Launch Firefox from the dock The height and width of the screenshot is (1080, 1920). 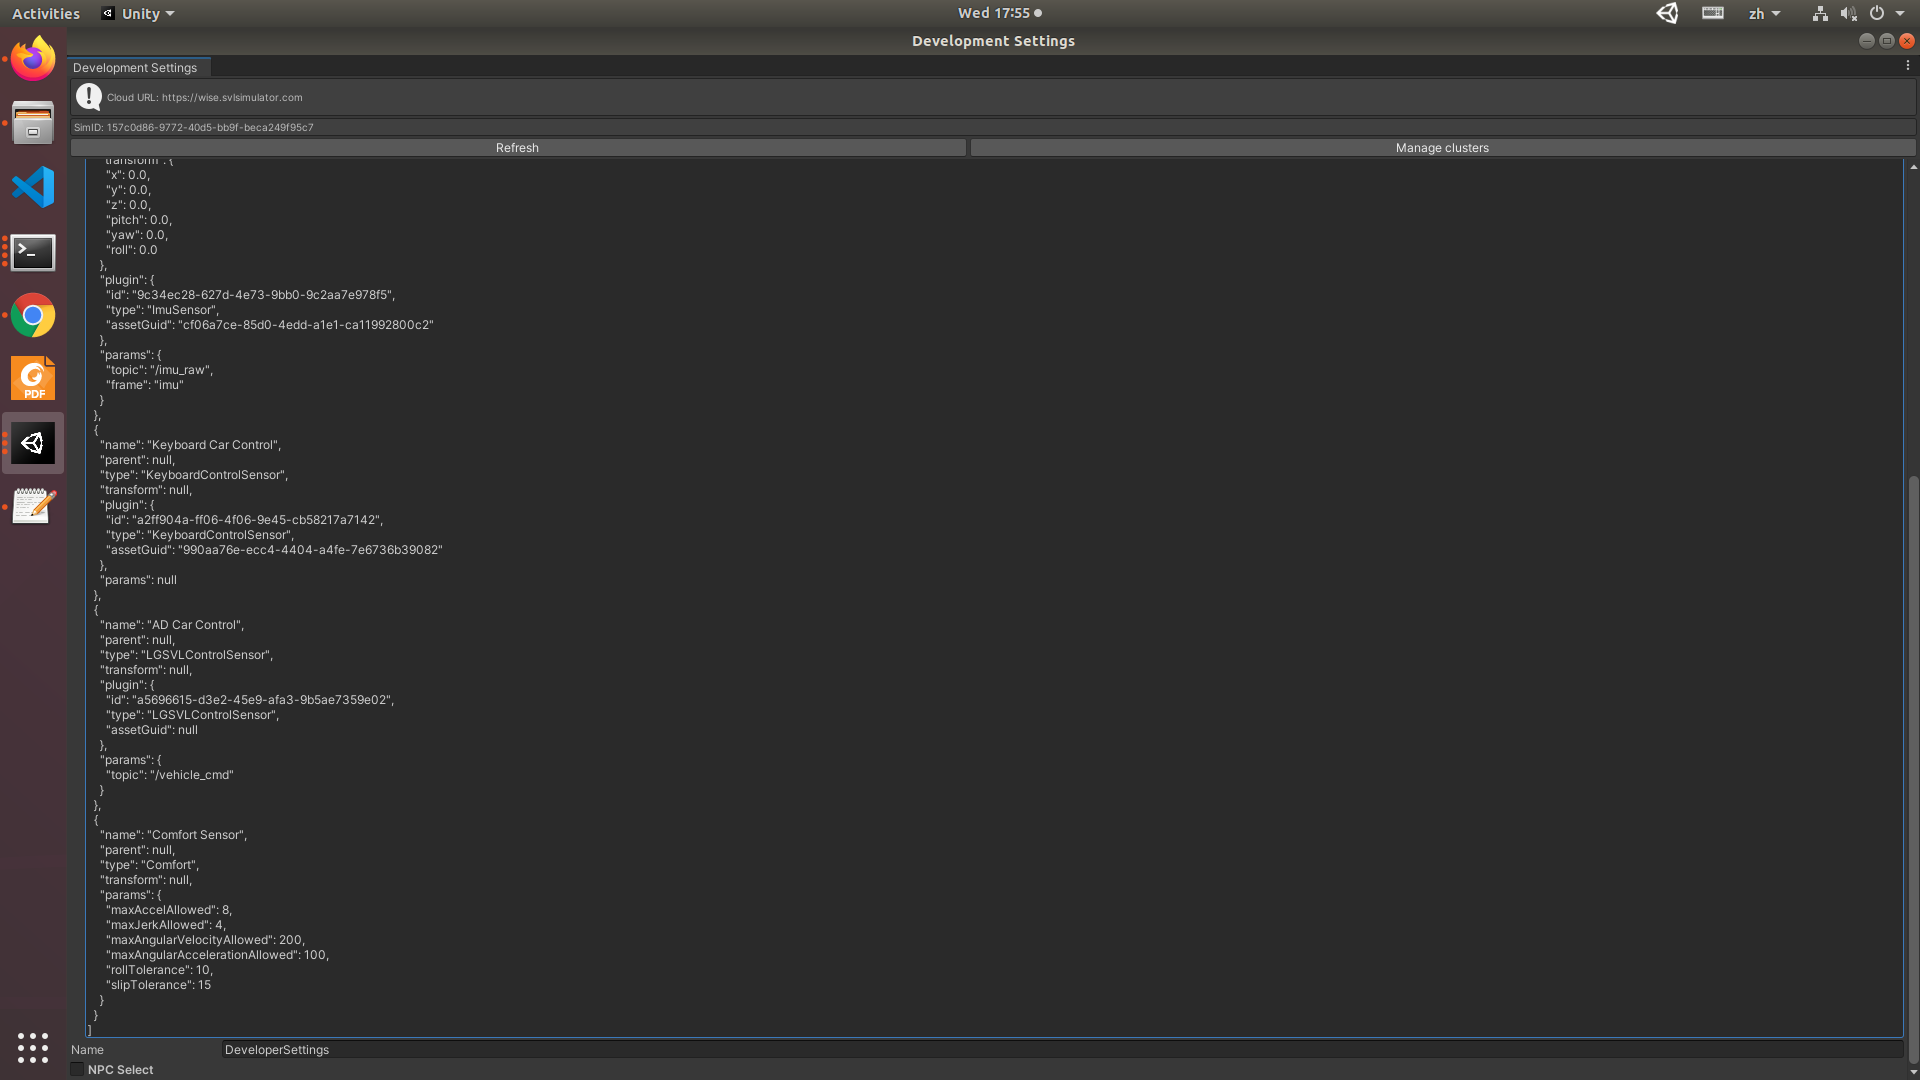coord(33,58)
